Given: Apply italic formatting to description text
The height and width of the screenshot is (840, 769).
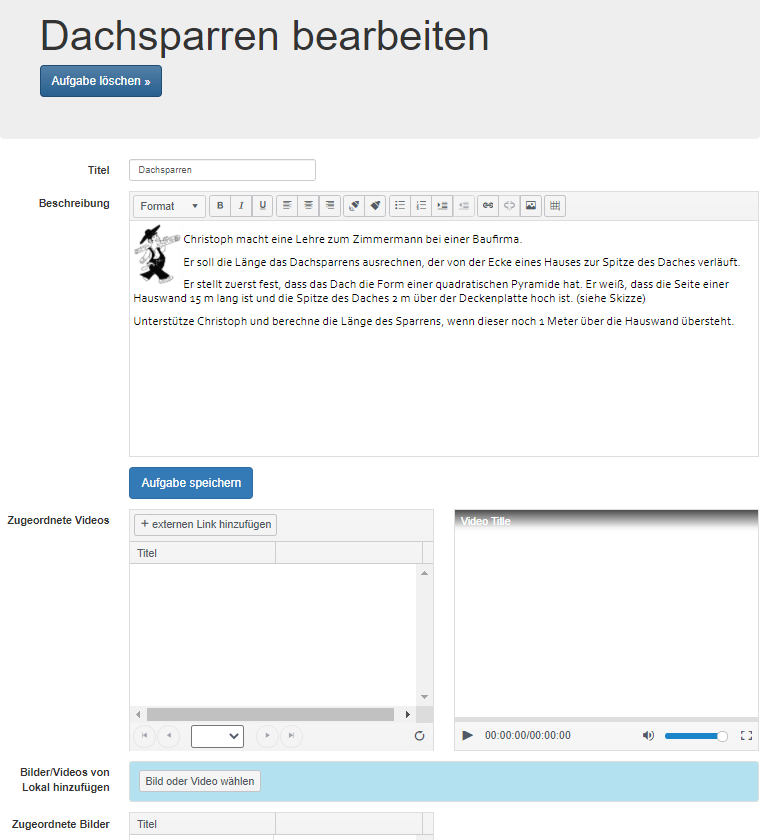Looking at the screenshot, I should coord(241,206).
